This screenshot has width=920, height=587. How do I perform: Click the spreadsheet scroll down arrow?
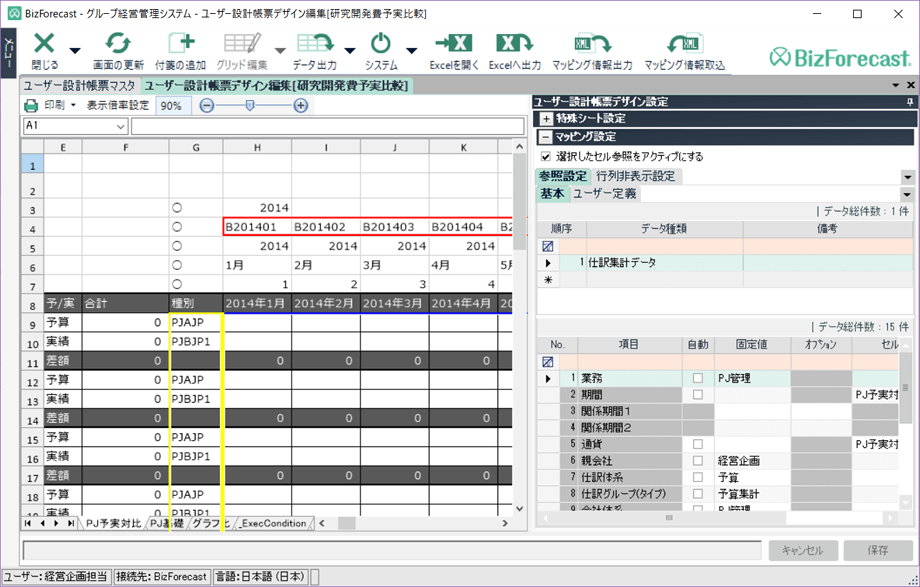click(519, 508)
